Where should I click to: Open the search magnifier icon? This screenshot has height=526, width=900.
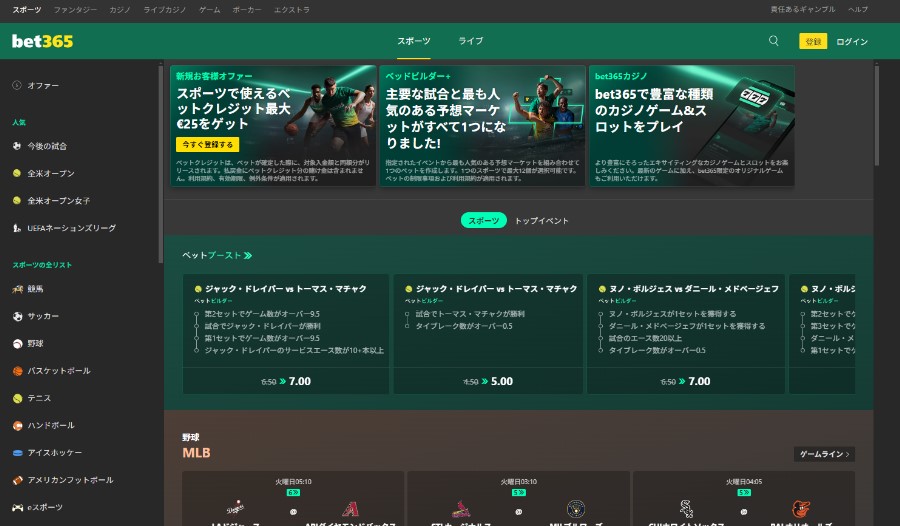point(774,41)
